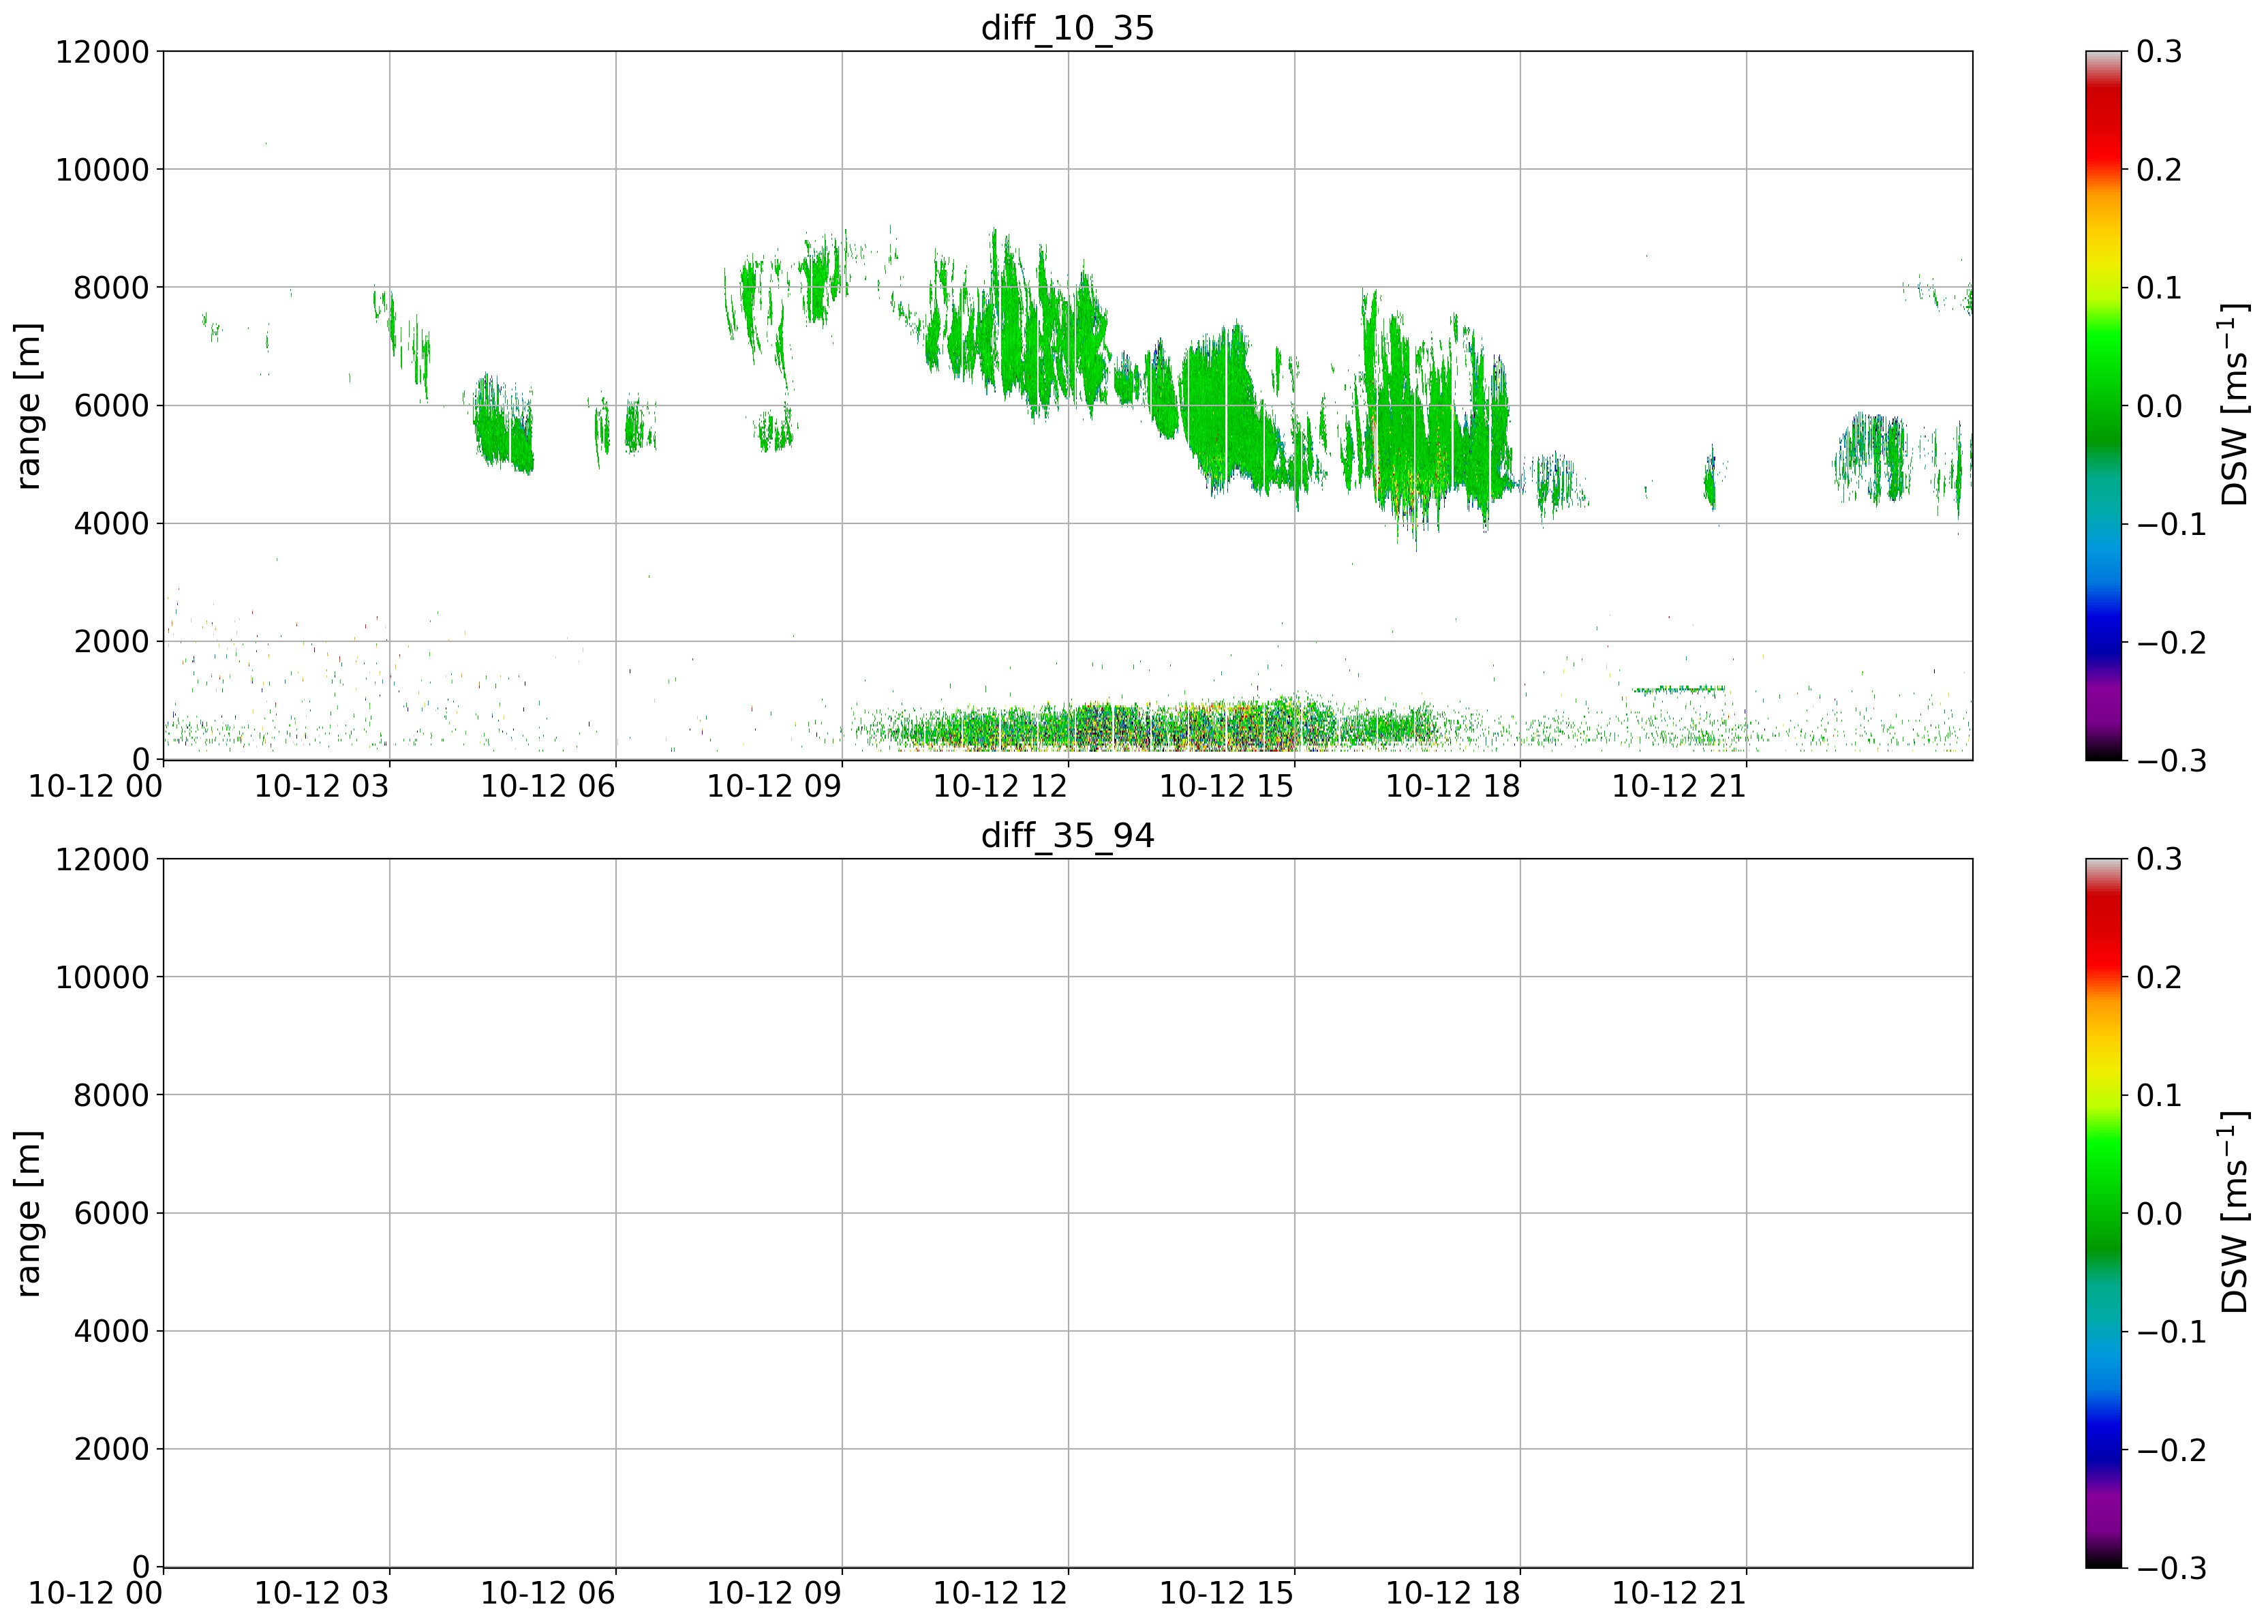Click "10-12 21" tick under diff_35_94 plot

1679,1594
